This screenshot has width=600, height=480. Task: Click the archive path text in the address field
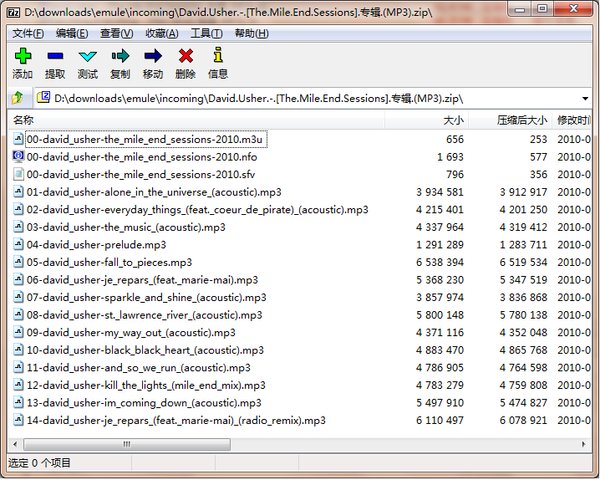point(258,98)
